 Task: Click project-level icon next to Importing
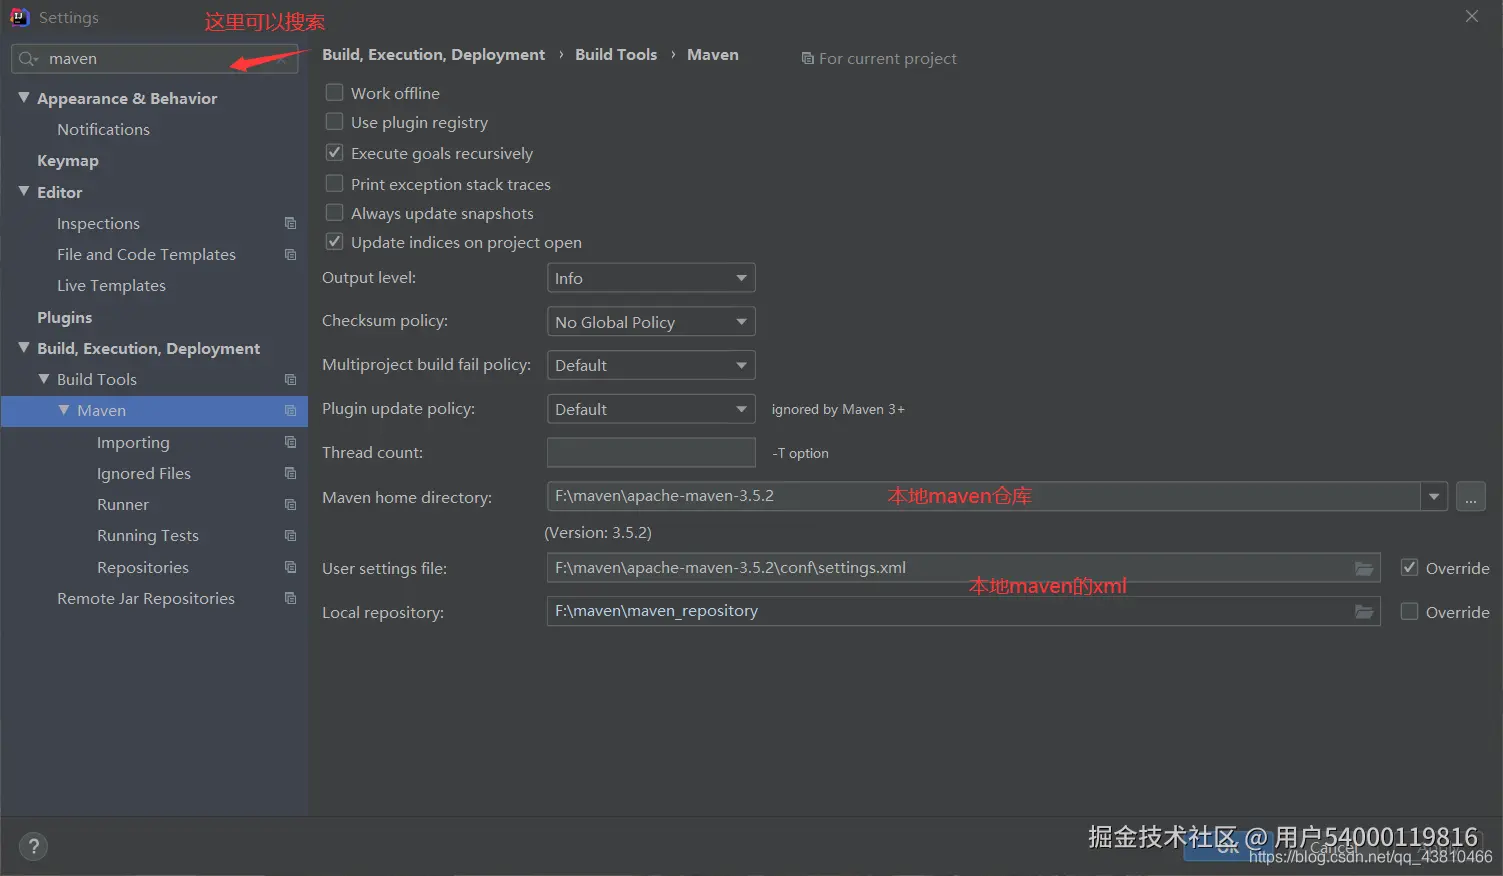[290, 442]
